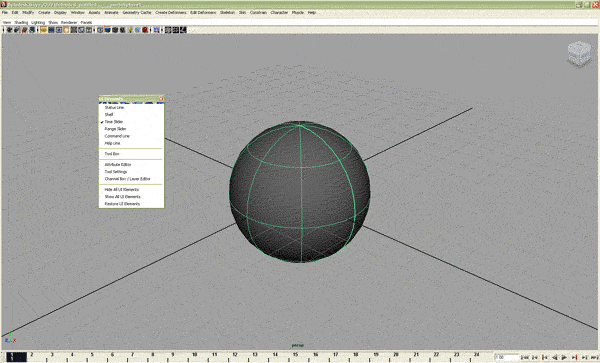Click the bookmarks icon in panel toolbar

point(24,29)
